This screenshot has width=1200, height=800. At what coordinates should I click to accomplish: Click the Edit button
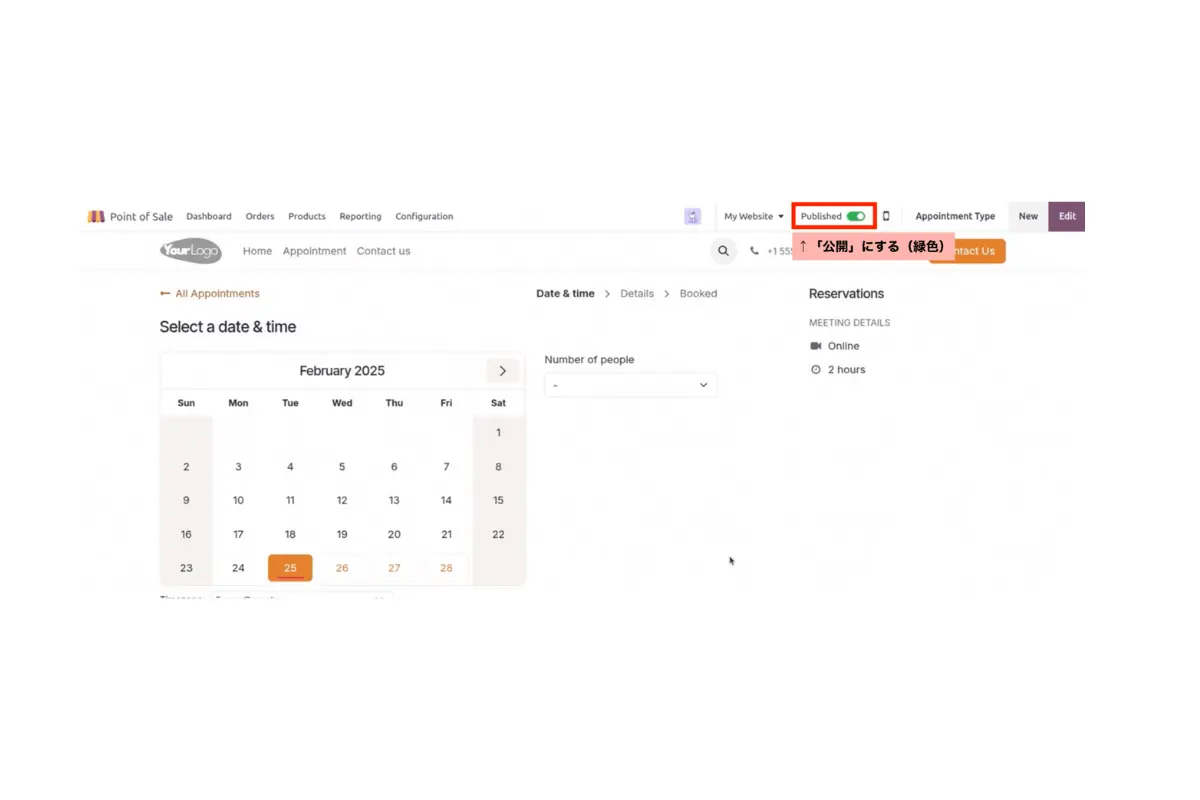(1067, 216)
